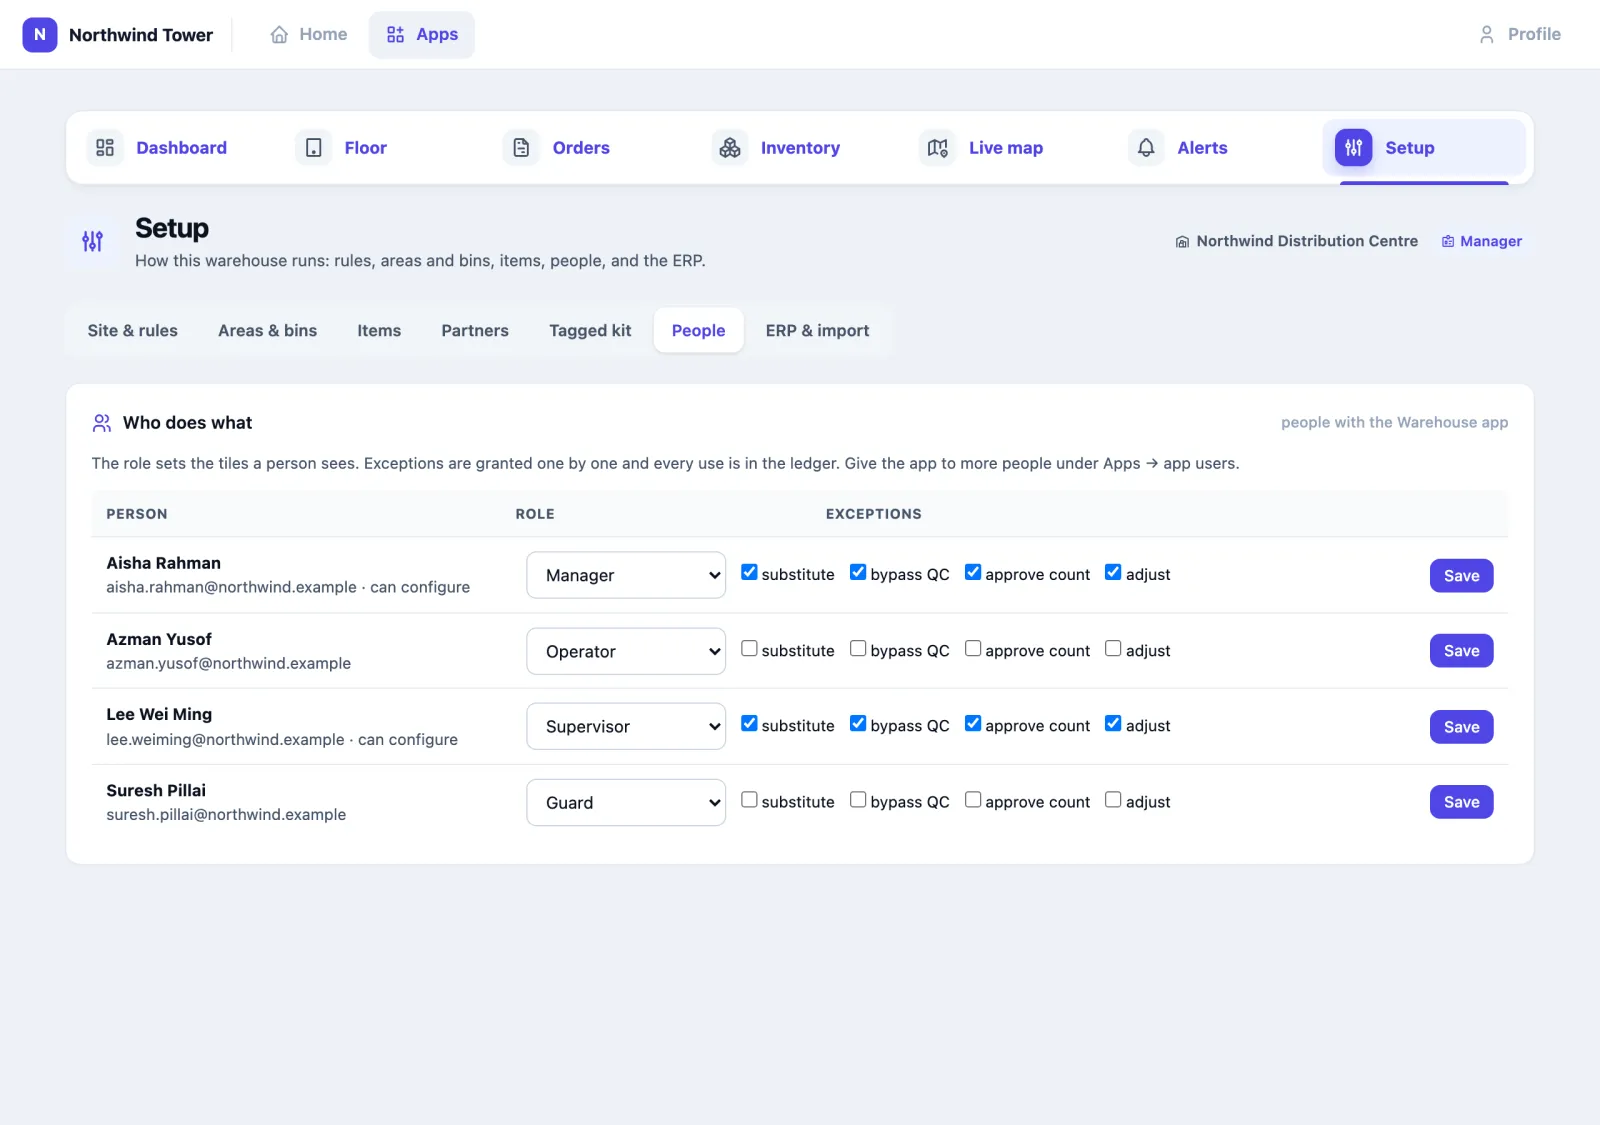The width and height of the screenshot is (1600, 1125).
Task: Click the PERSON column header
Action: point(137,514)
